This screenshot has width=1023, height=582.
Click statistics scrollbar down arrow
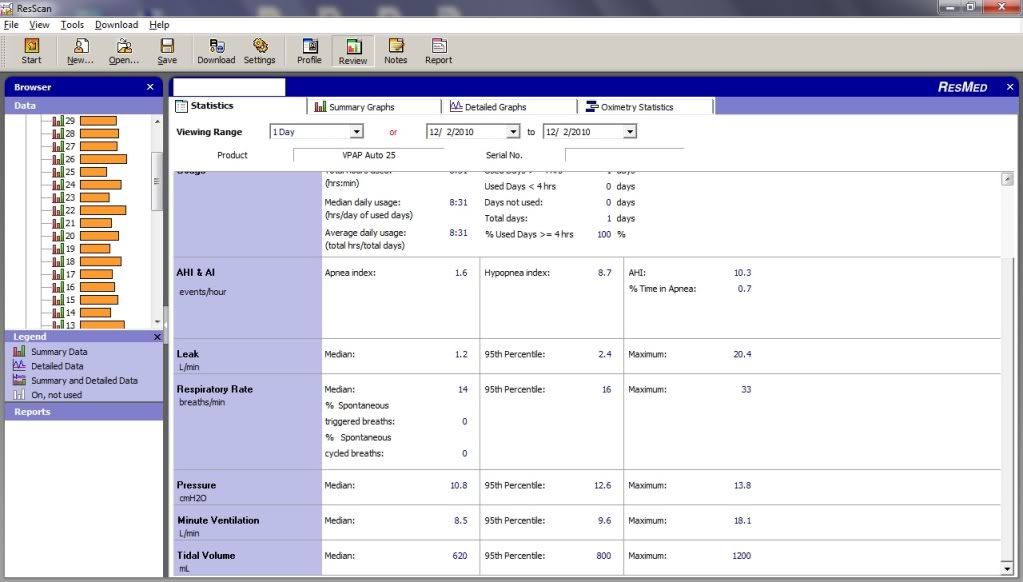tap(1007, 569)
